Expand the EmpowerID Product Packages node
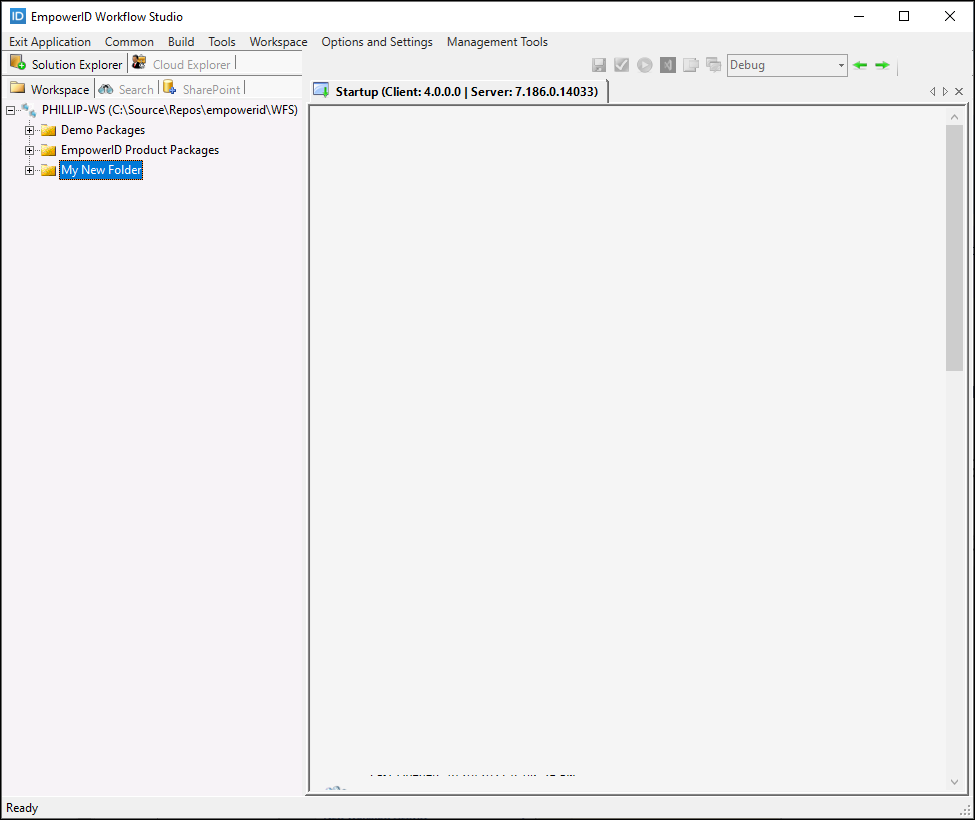 click(30, 150)
